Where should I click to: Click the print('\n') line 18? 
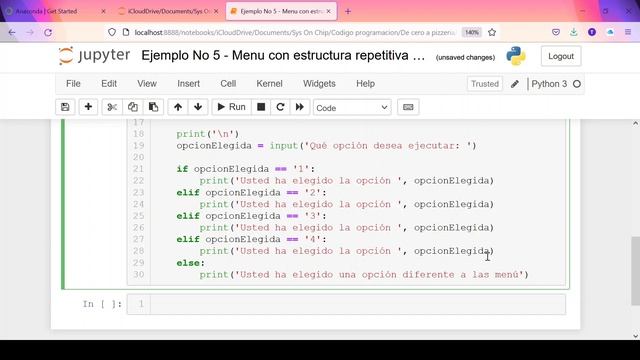(x=208, y=134)
